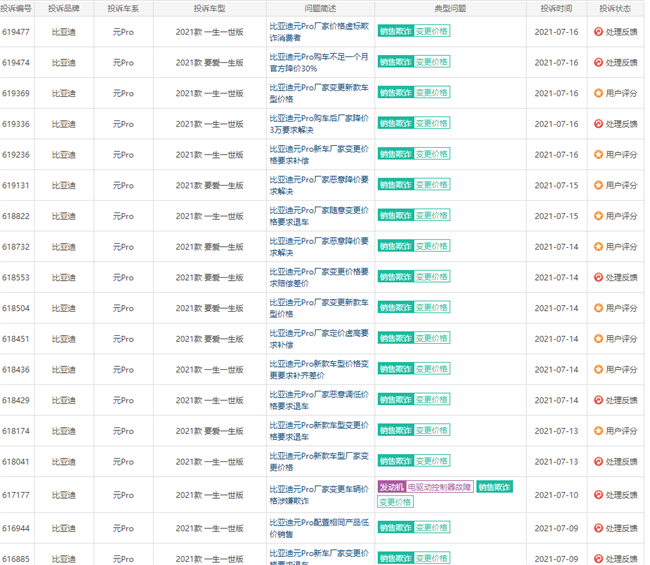Screen dimensions: 650x565
Task: Click the date 2021-07-13 in row 618041
Action: click(x=556, y=461)
